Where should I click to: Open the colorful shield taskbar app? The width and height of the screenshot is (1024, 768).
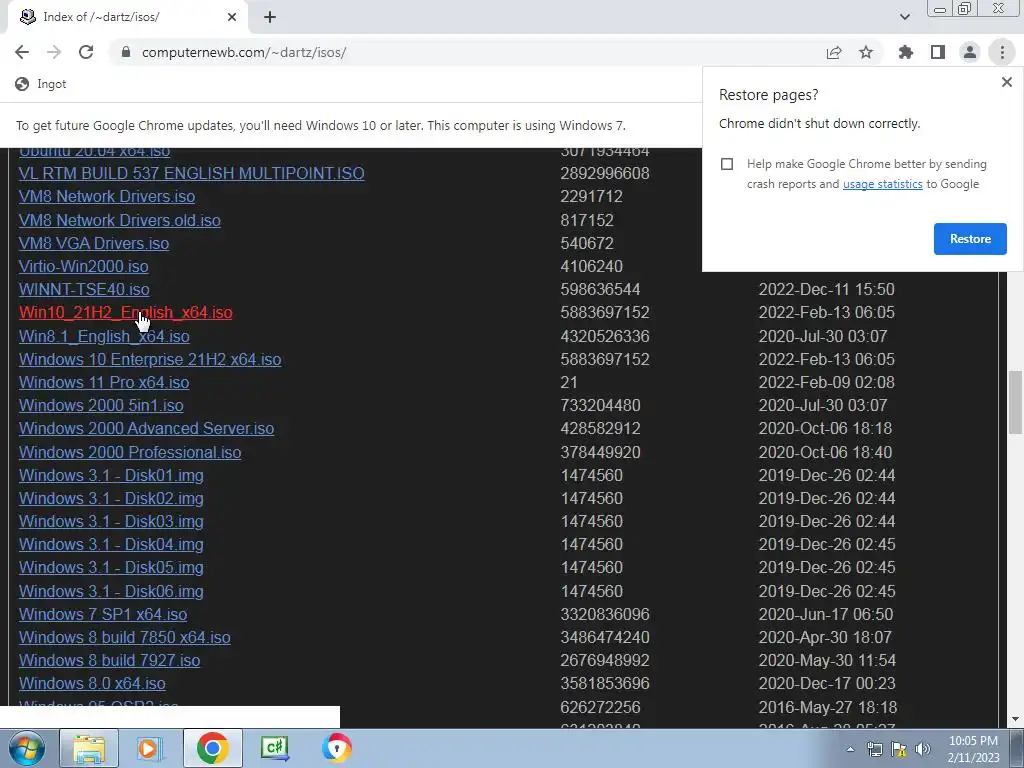click(337, 748)
